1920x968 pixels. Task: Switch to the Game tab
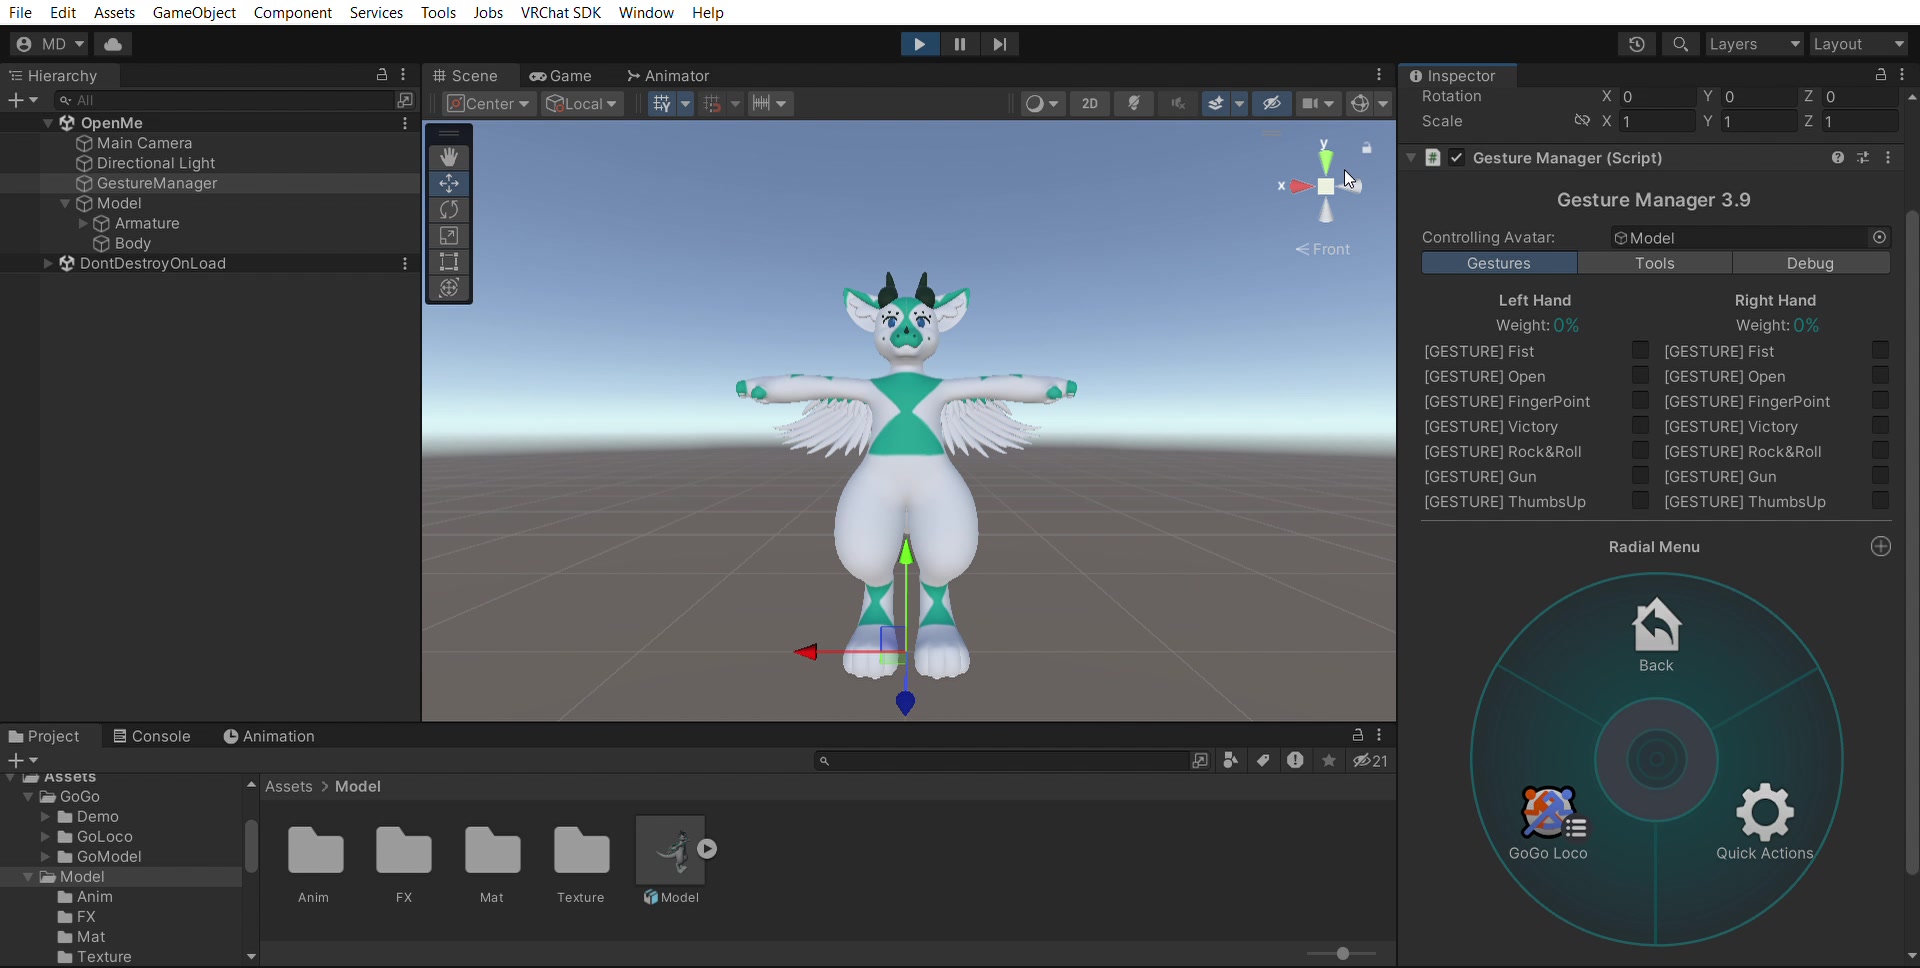(561, 76)
